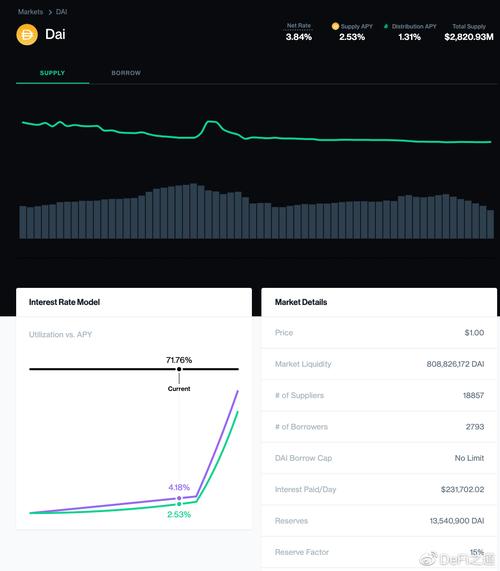Click the Net Rate label
Image resolution: width=500 pixels, height=571 pixels.
click(x=299, y=25)
